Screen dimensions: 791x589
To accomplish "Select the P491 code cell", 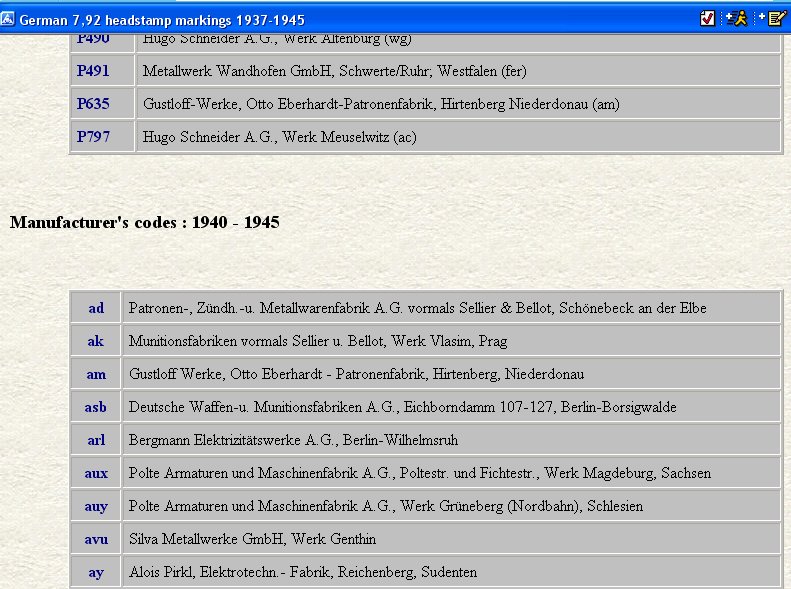I will click(x=93, y=71).
